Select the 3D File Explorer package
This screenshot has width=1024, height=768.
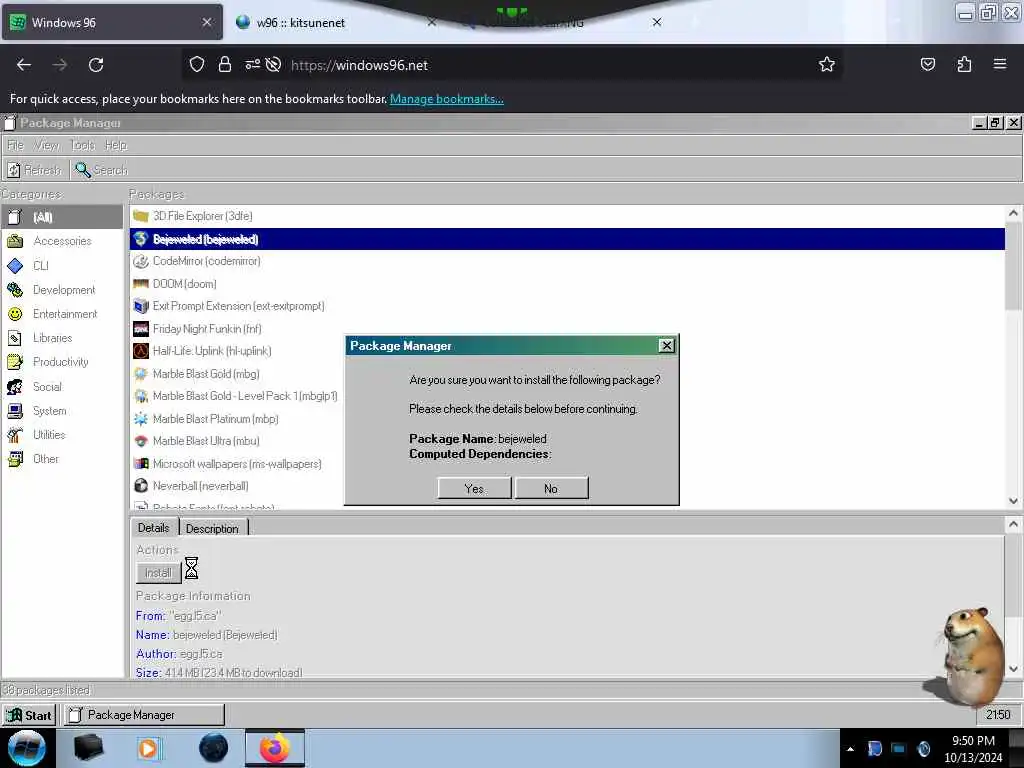point(567,216)
